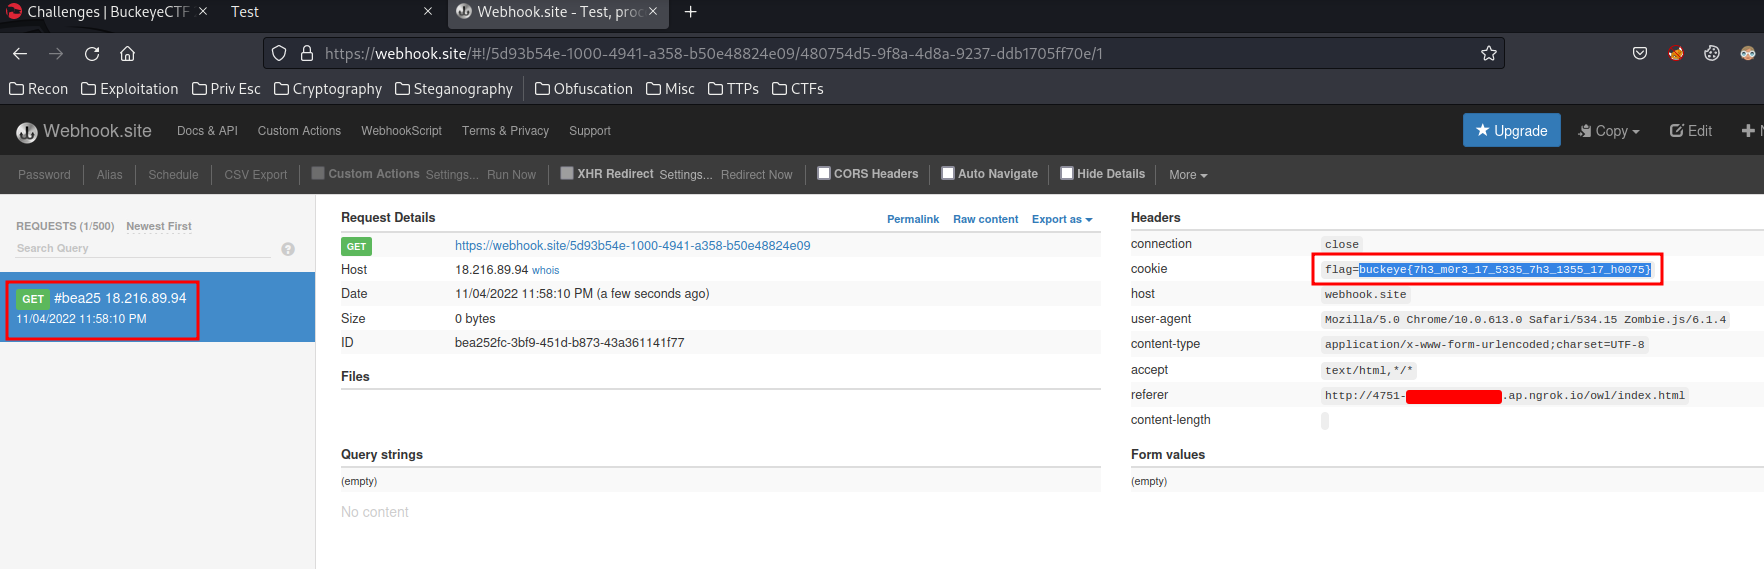Expand the More dropdown menu
Screen dimensions: 1764x569
(x=1188, y=175)
